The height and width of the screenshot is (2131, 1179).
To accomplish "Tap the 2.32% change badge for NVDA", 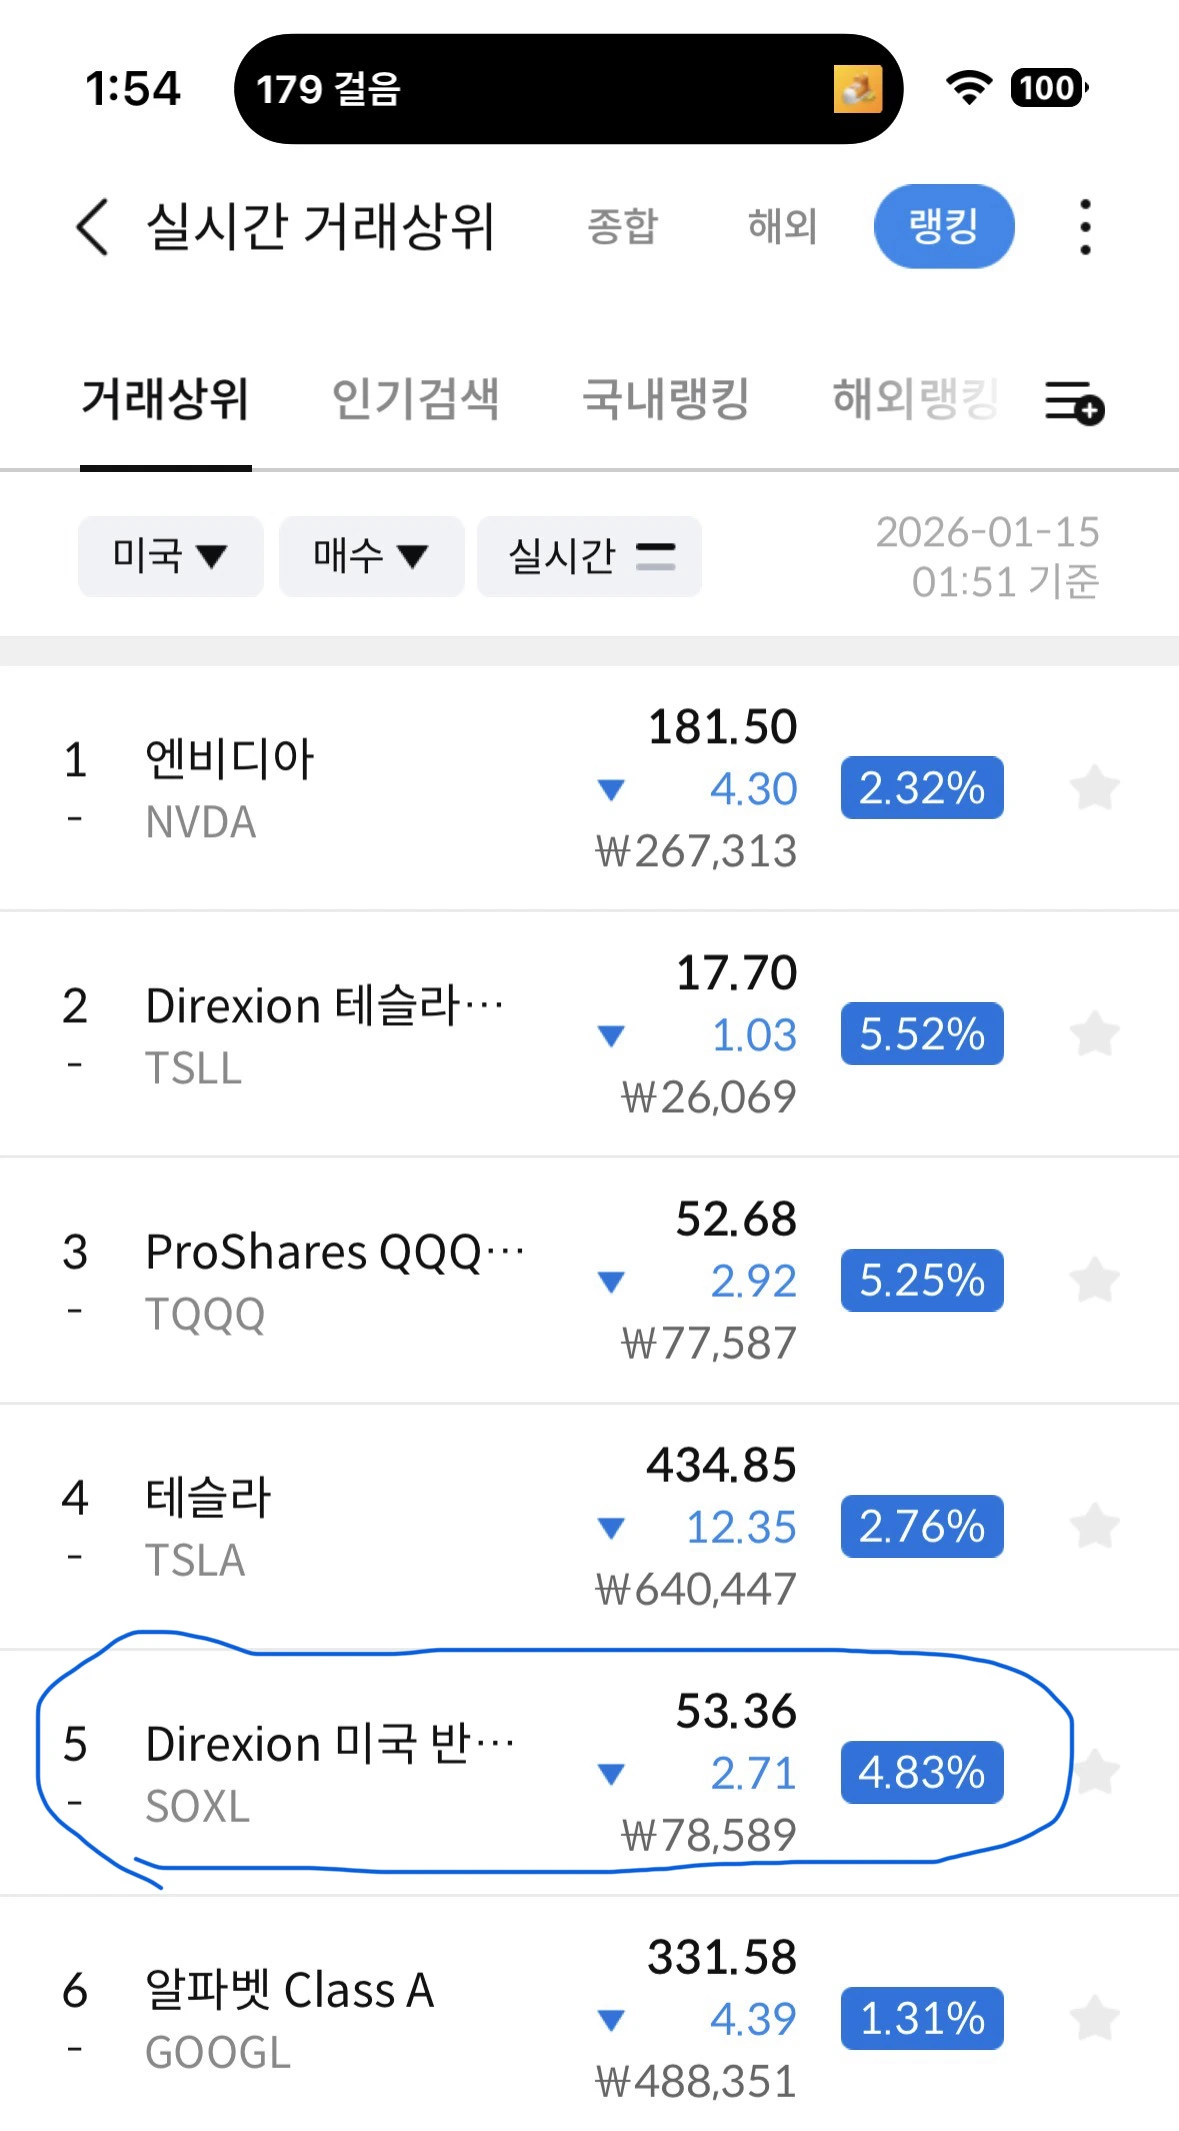I will click(x=922, y=788).
